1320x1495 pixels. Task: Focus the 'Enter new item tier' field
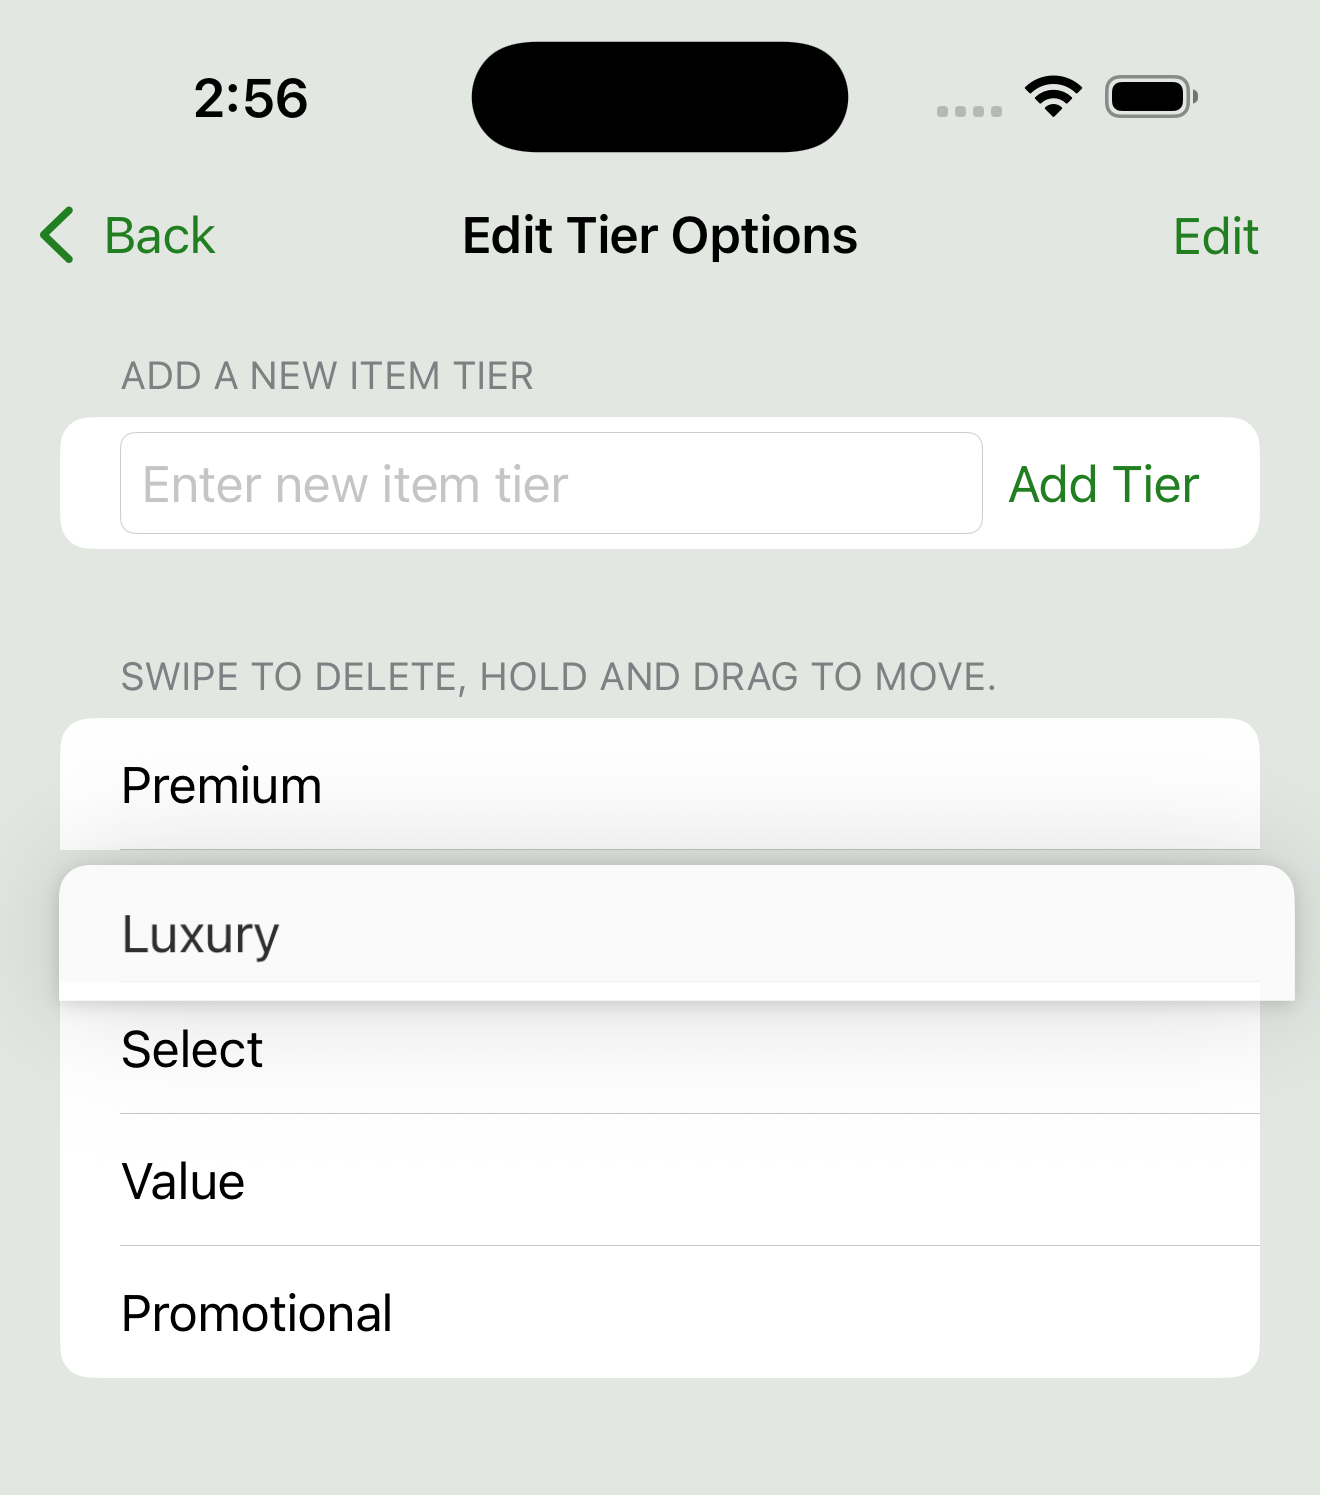click(x=551, y=484)
